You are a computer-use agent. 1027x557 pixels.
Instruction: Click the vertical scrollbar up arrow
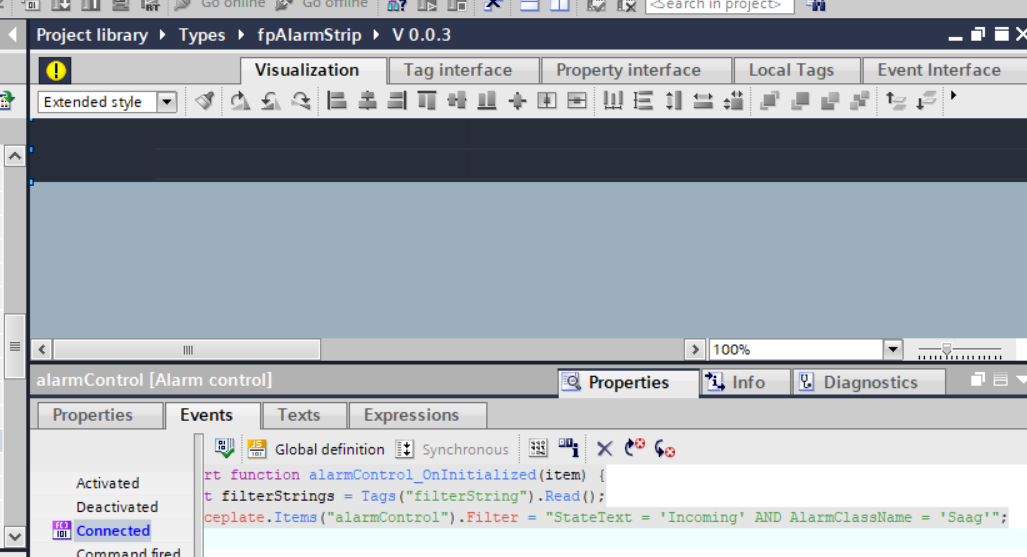pyautogui.click(x=15, y=157)
